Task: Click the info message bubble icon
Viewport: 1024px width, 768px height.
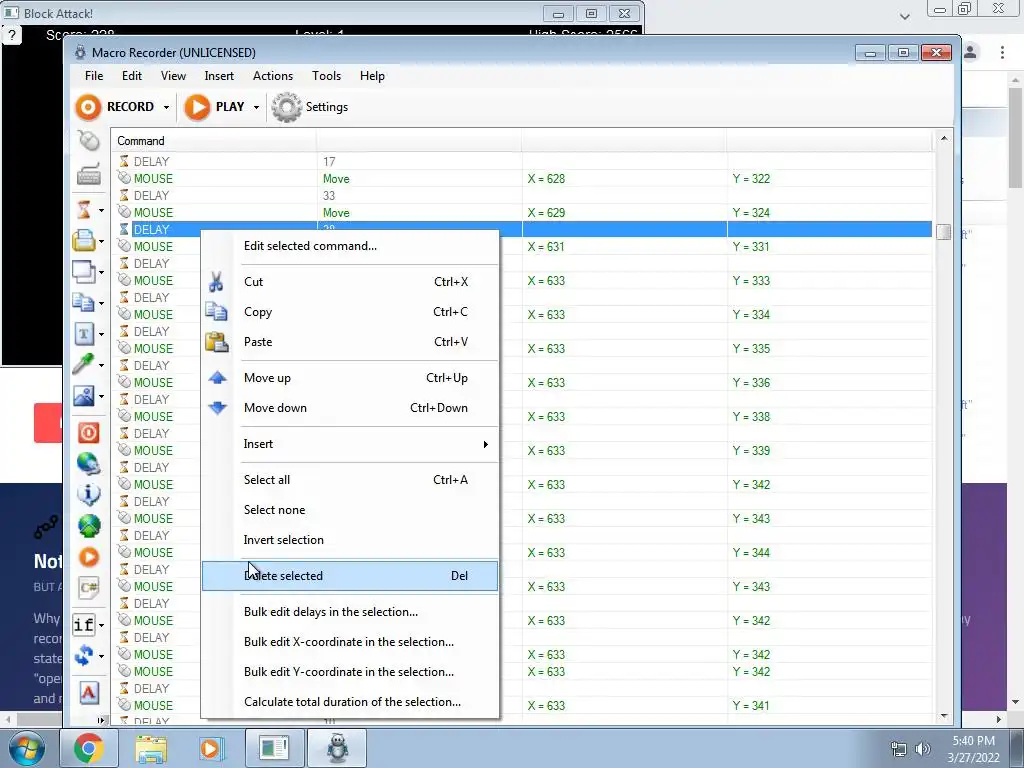Action: 89,494
